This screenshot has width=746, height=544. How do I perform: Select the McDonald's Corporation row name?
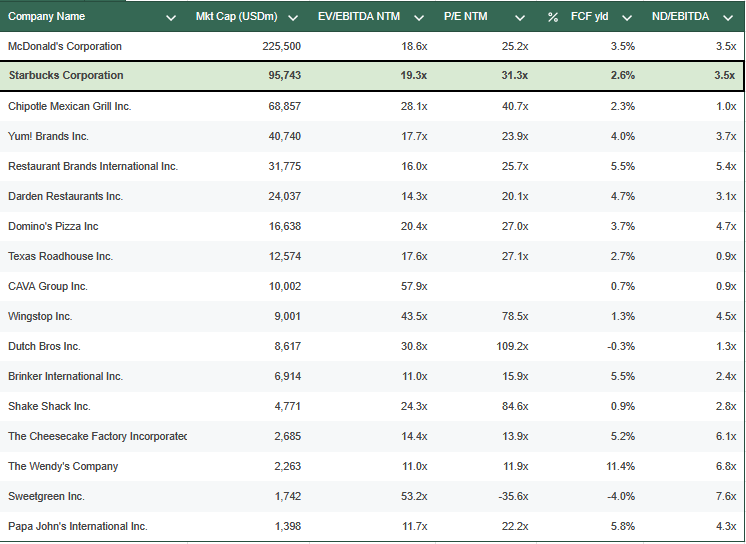click(x=65, y=46)
